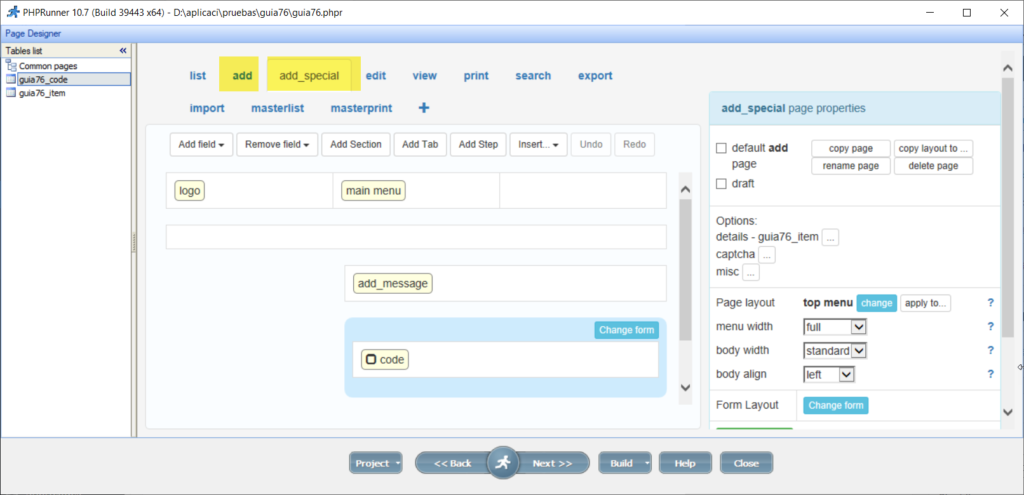Select the guia76_item table icon
Image resolution: width=1024 pixels, height=495 pixels.
click(x=11, y=93)
